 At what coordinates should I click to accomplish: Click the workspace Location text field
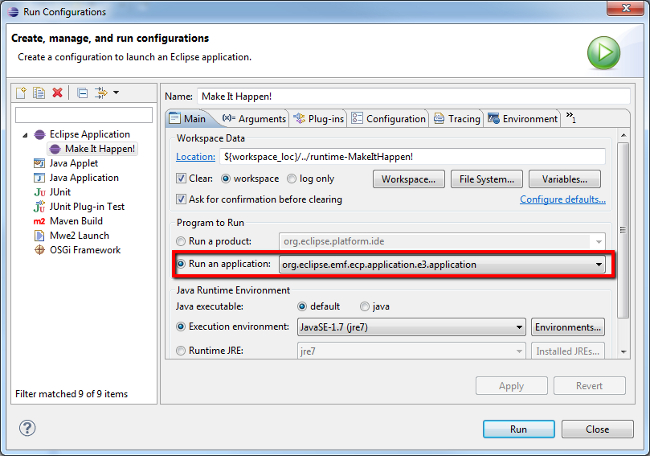click(412, 157)
